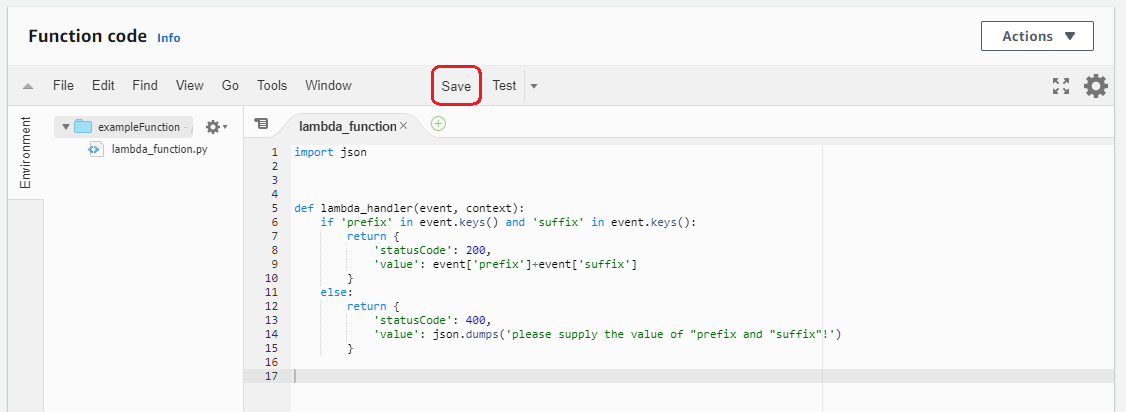Toggle the Environment side panel
This screenshot has width=1126, height=412.
(x=26, y=152)
